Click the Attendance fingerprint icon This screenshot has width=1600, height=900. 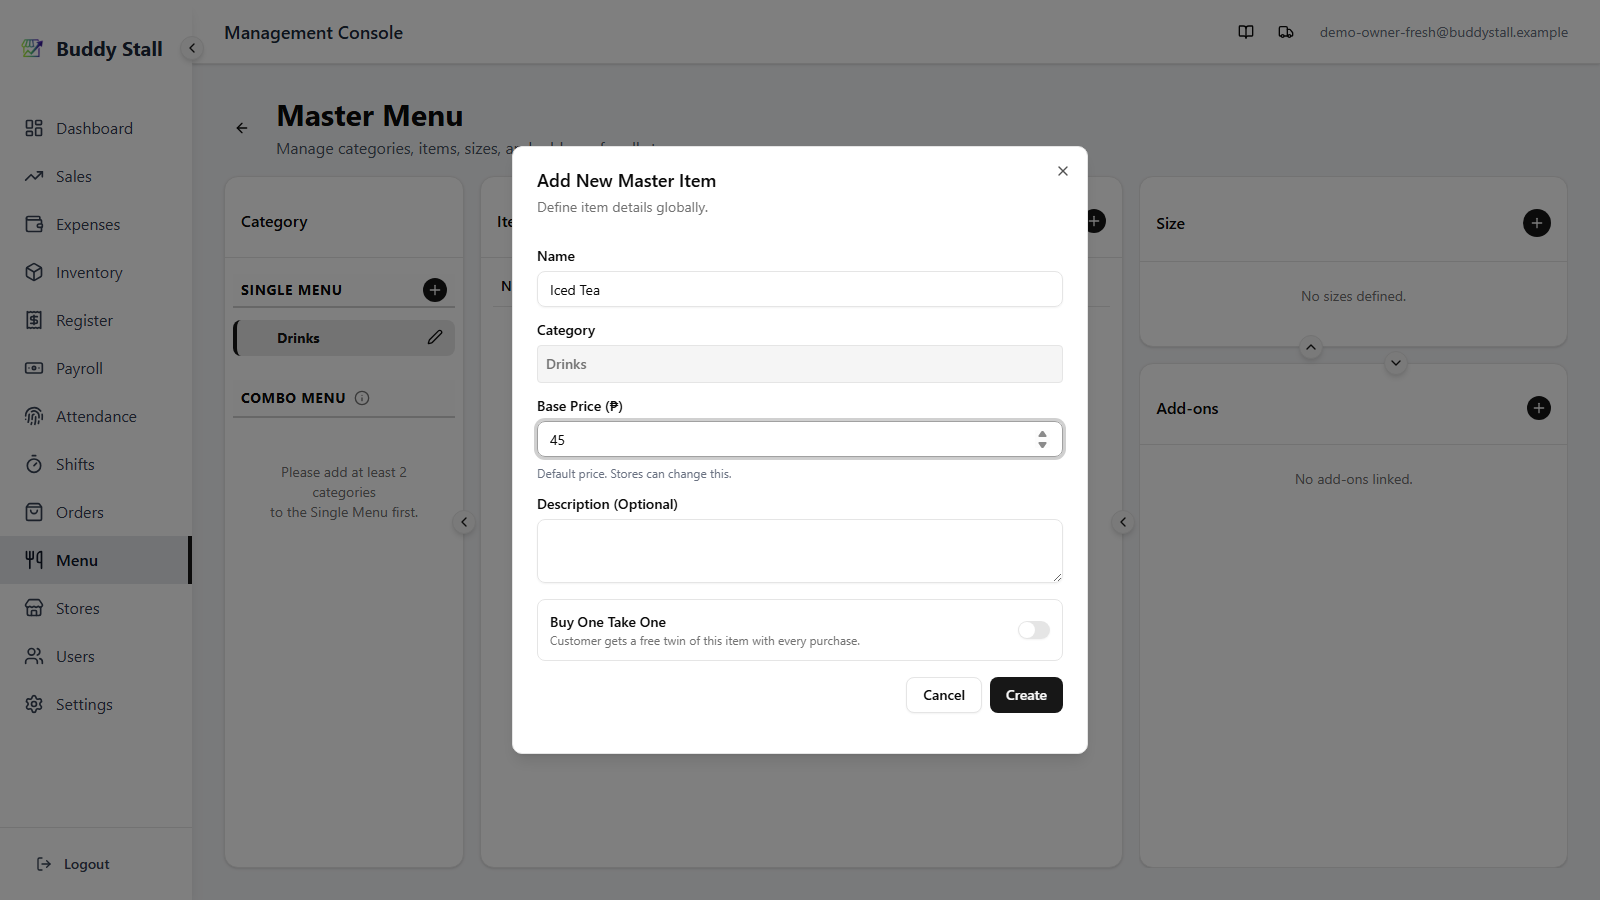coord(34,416)
